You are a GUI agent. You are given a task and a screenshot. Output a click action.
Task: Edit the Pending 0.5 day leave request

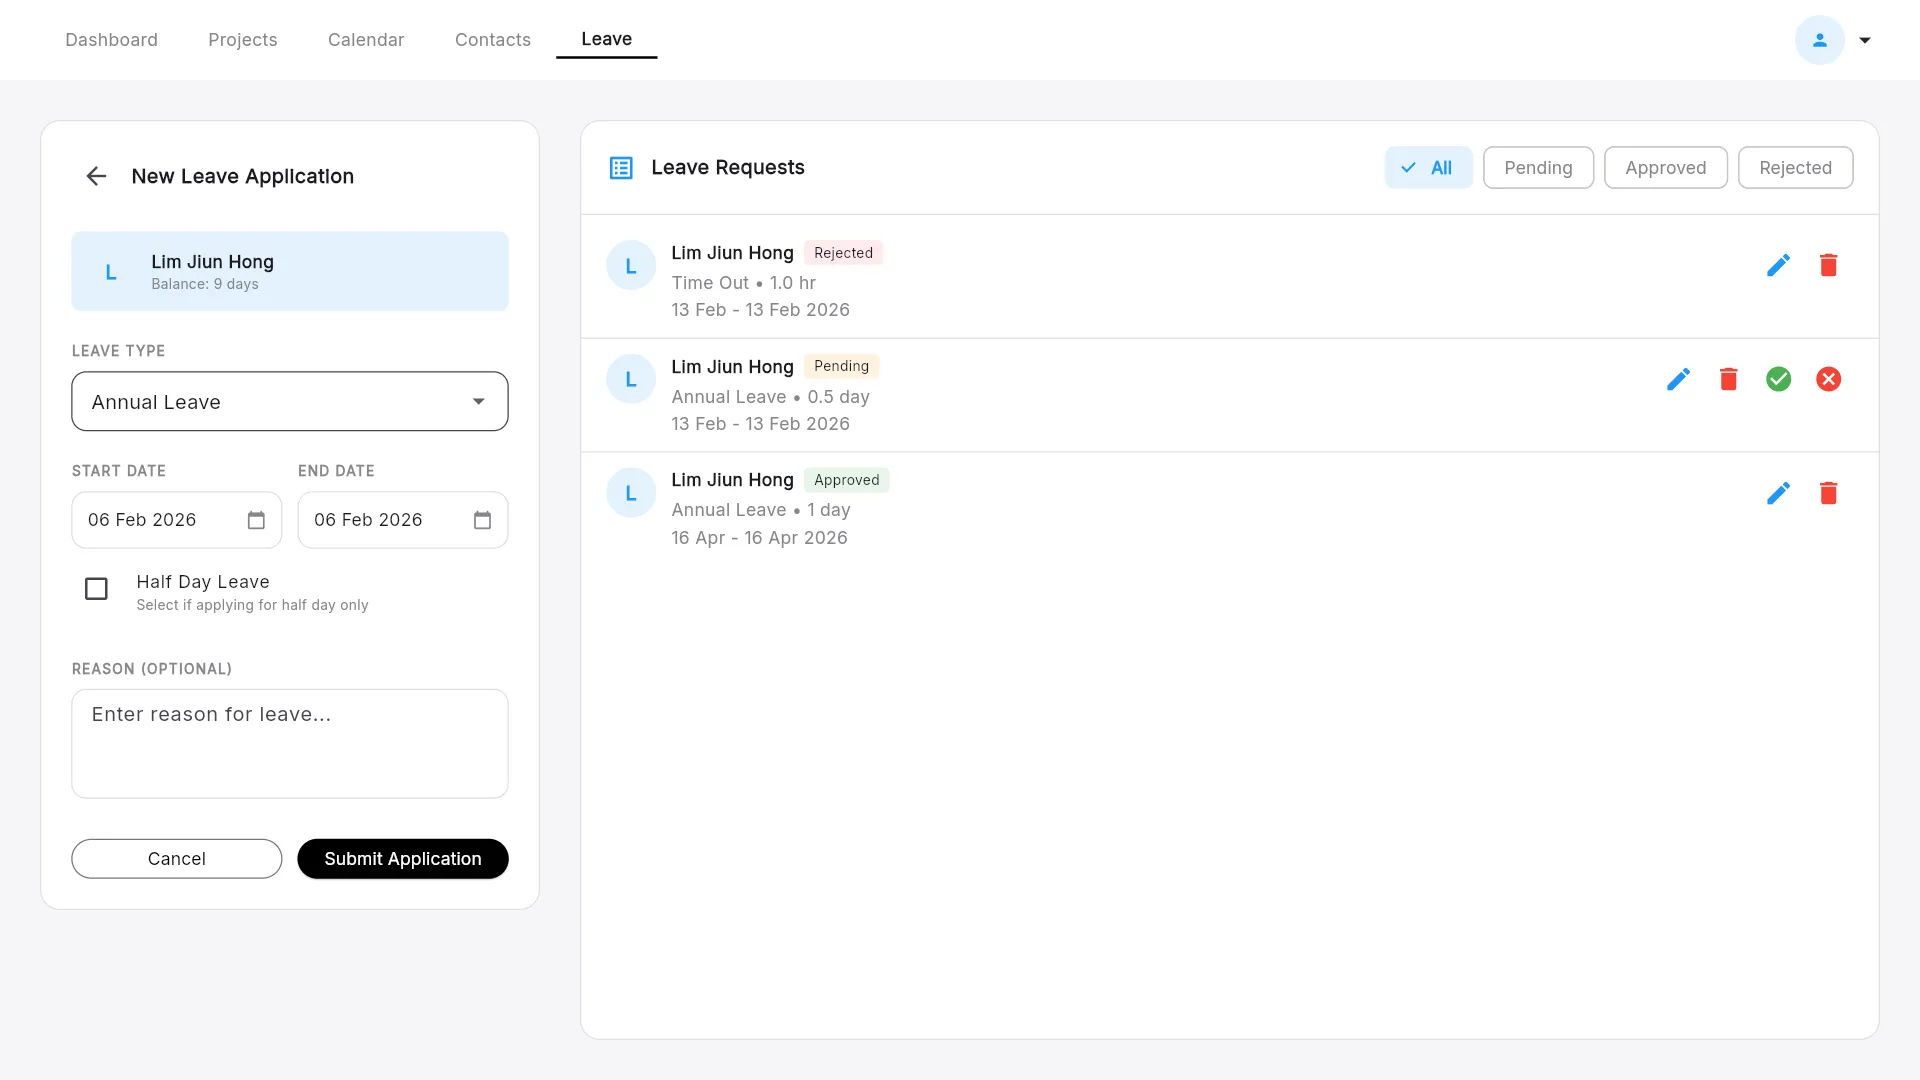1678,379
